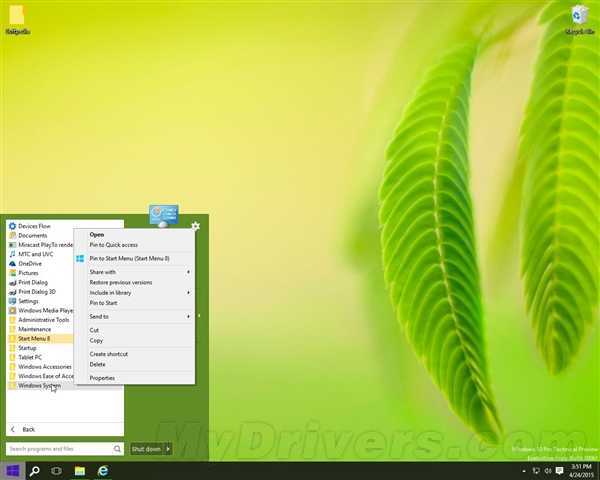The height and width of the screenshot is (480, 600).
Task: Click the Startup folder icon
Action: click(12, 348)
